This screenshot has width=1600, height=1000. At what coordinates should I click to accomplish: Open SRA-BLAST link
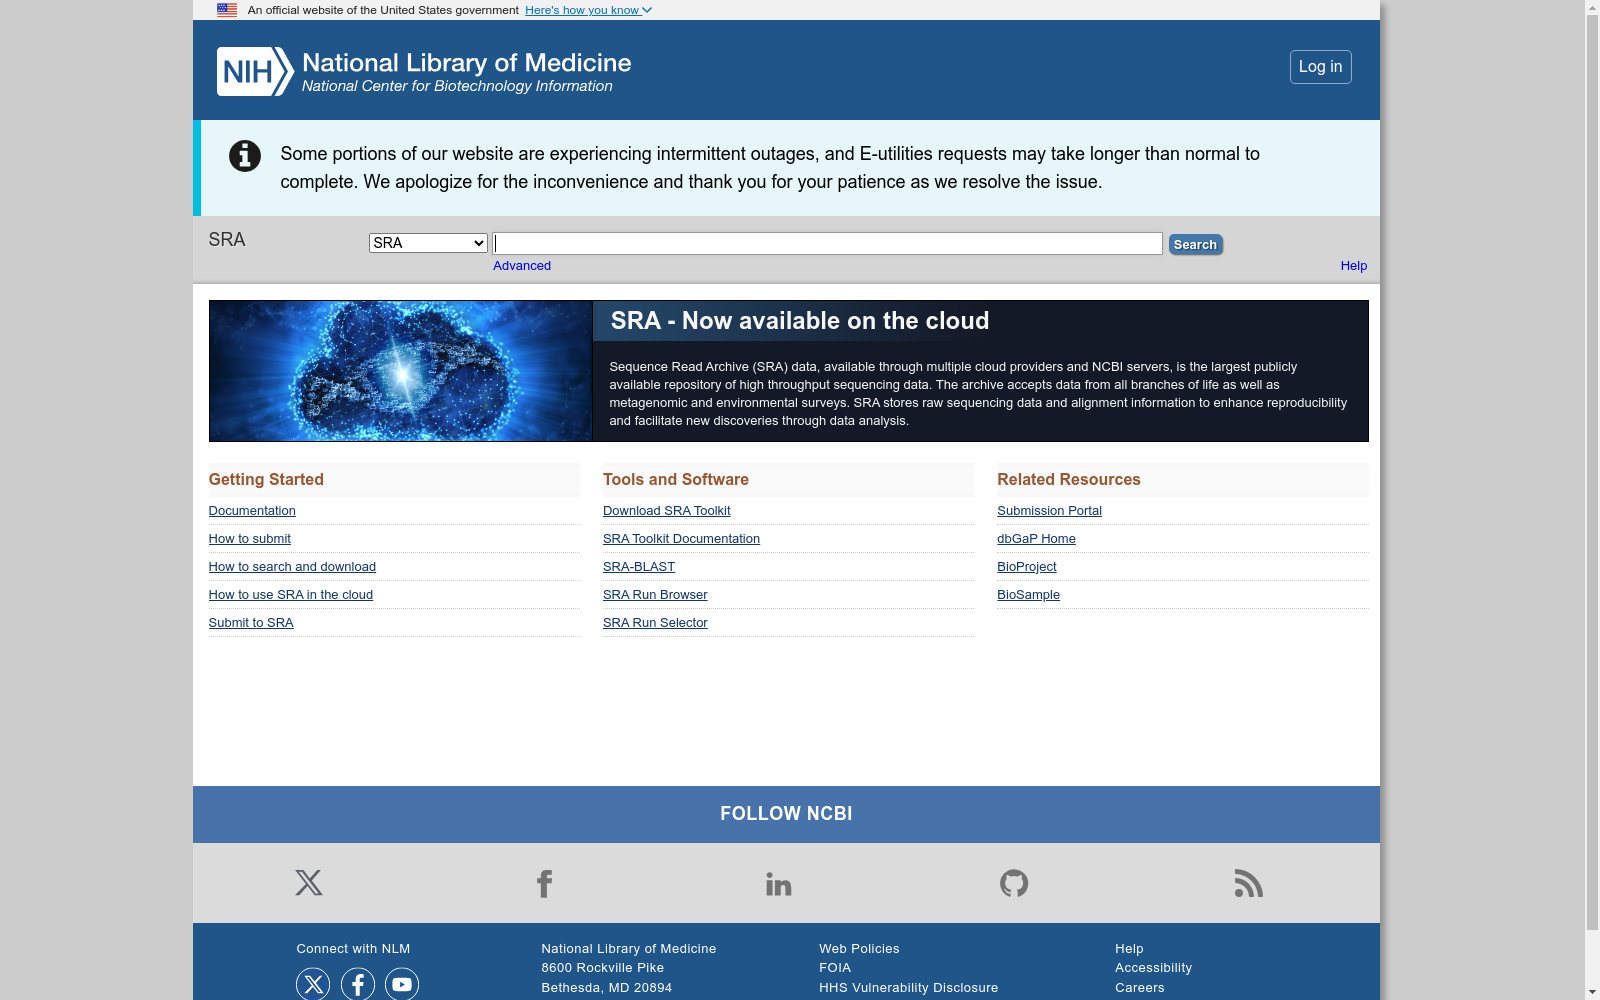[639, 567]
